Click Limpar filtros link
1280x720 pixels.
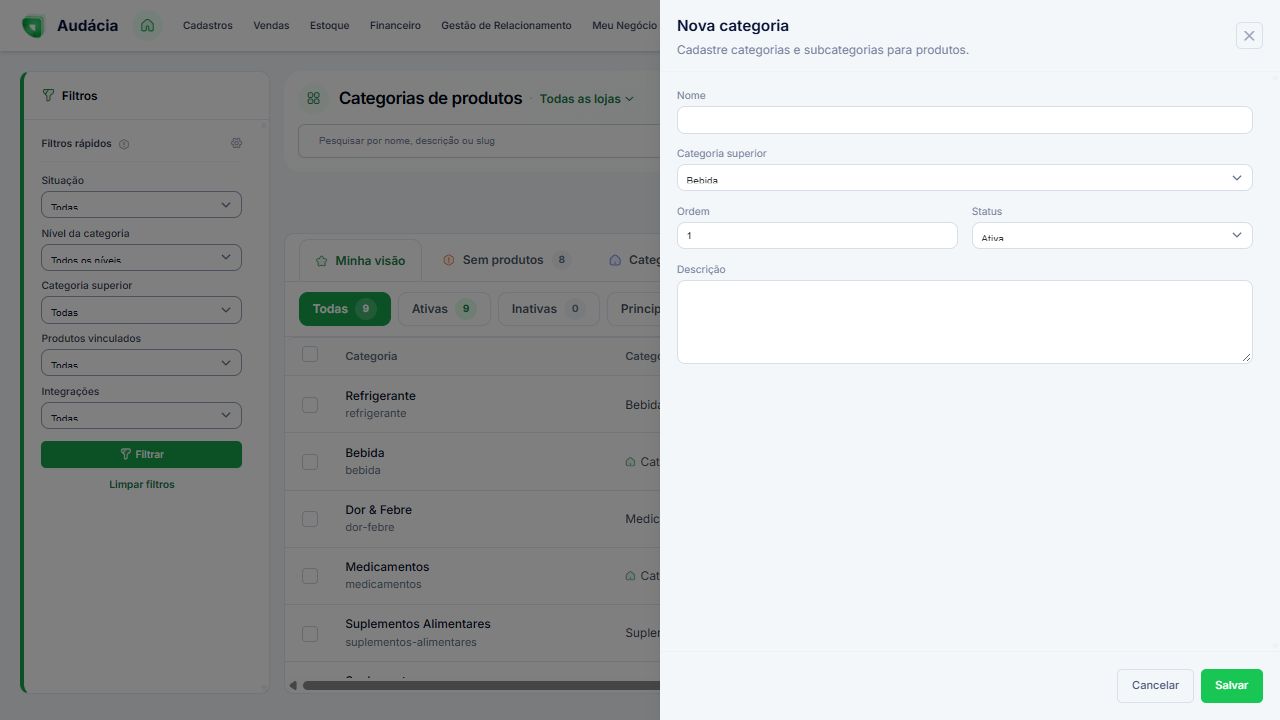pos(142,484)
